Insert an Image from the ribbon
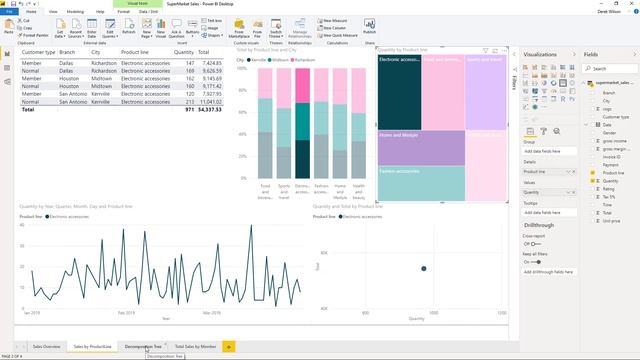This screenshot has width=640, height=360. coord(210,28)
